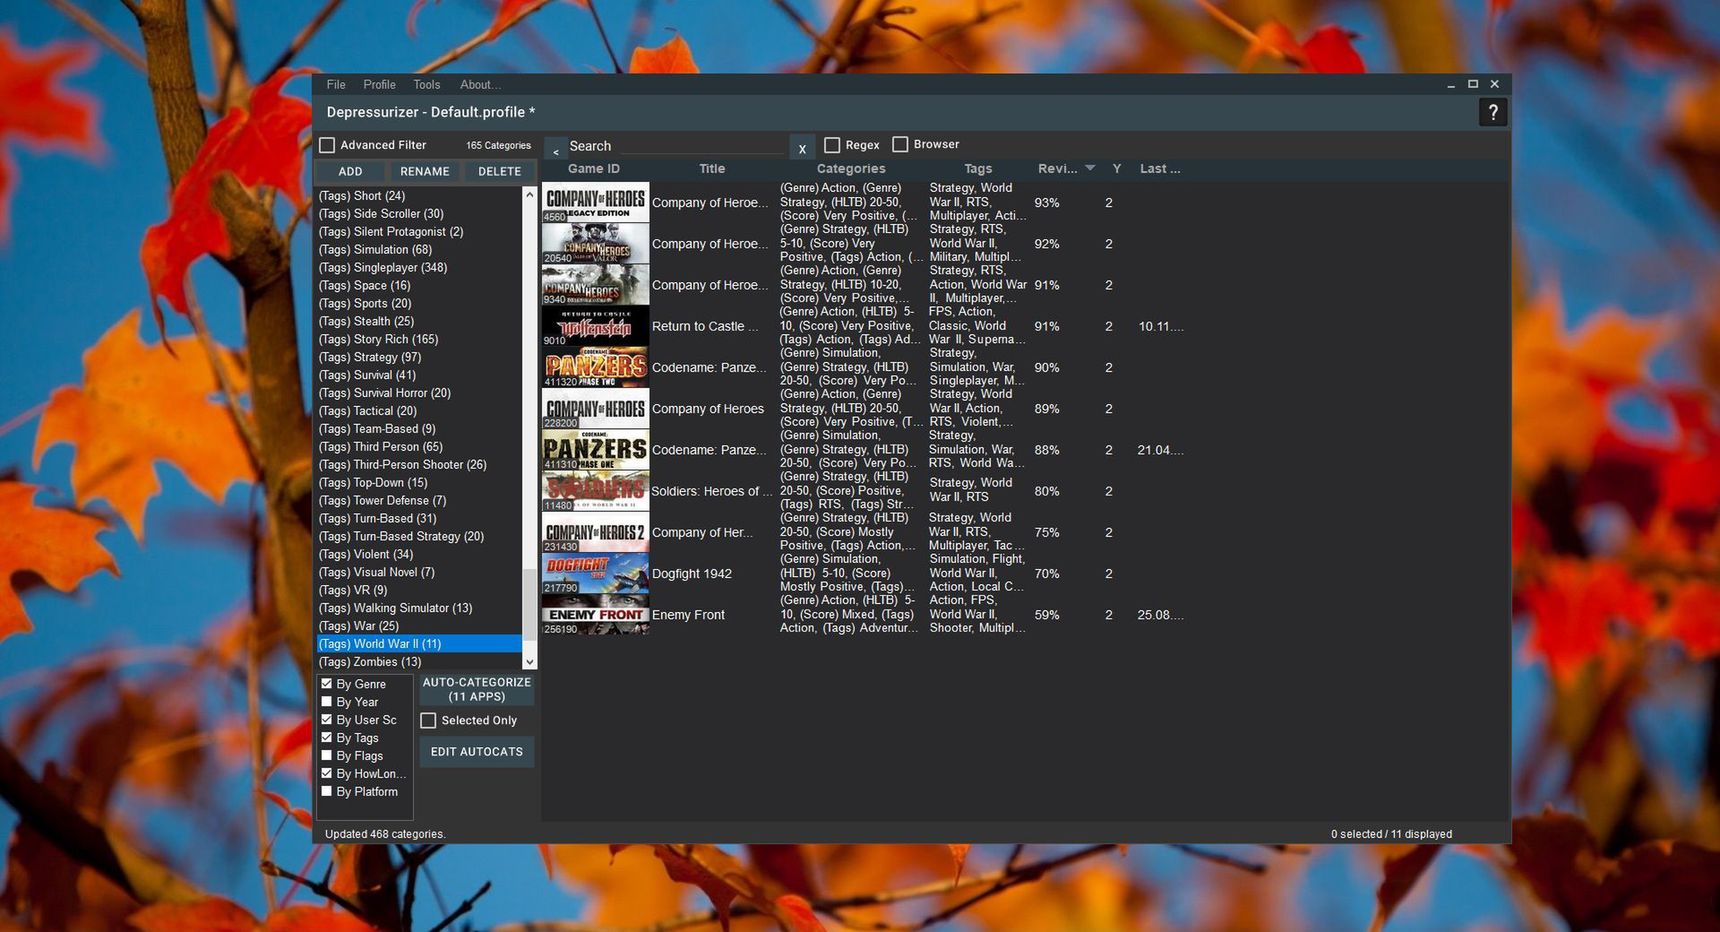Click the 93% review score cell
The height and width of the screenshot is (932, 1720).
point(1047,203)
